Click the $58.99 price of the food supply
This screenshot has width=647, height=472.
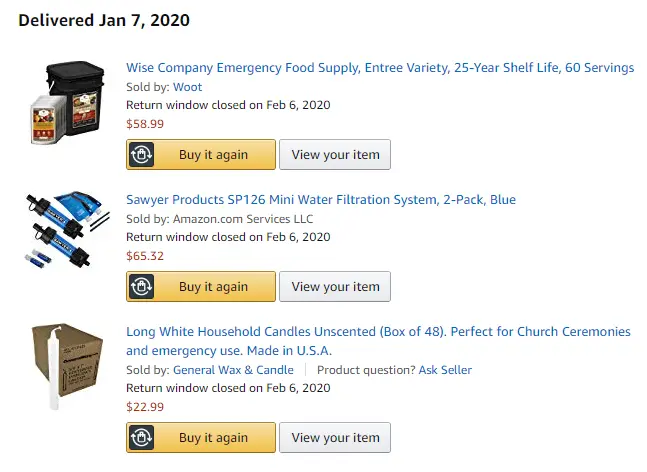[145, 124]
